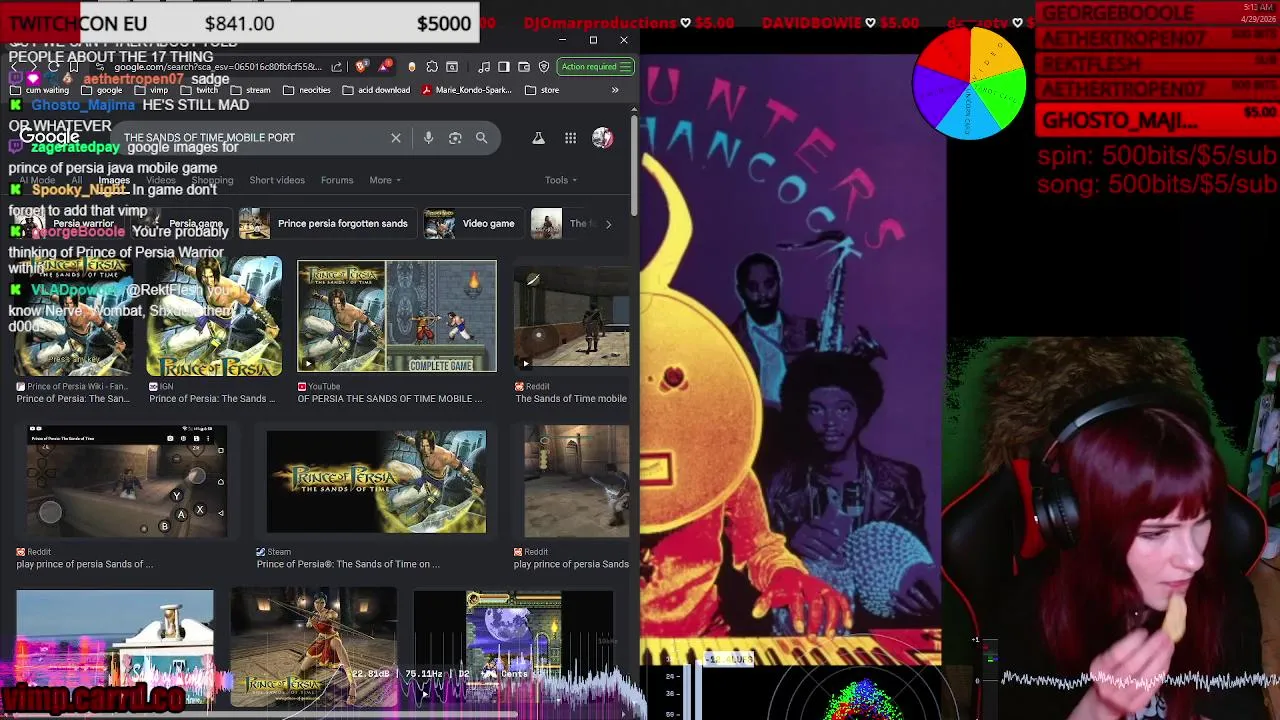Switch to the Shopping tab
The height and width of the screenshot is (720, 1280).
(212, 180)
